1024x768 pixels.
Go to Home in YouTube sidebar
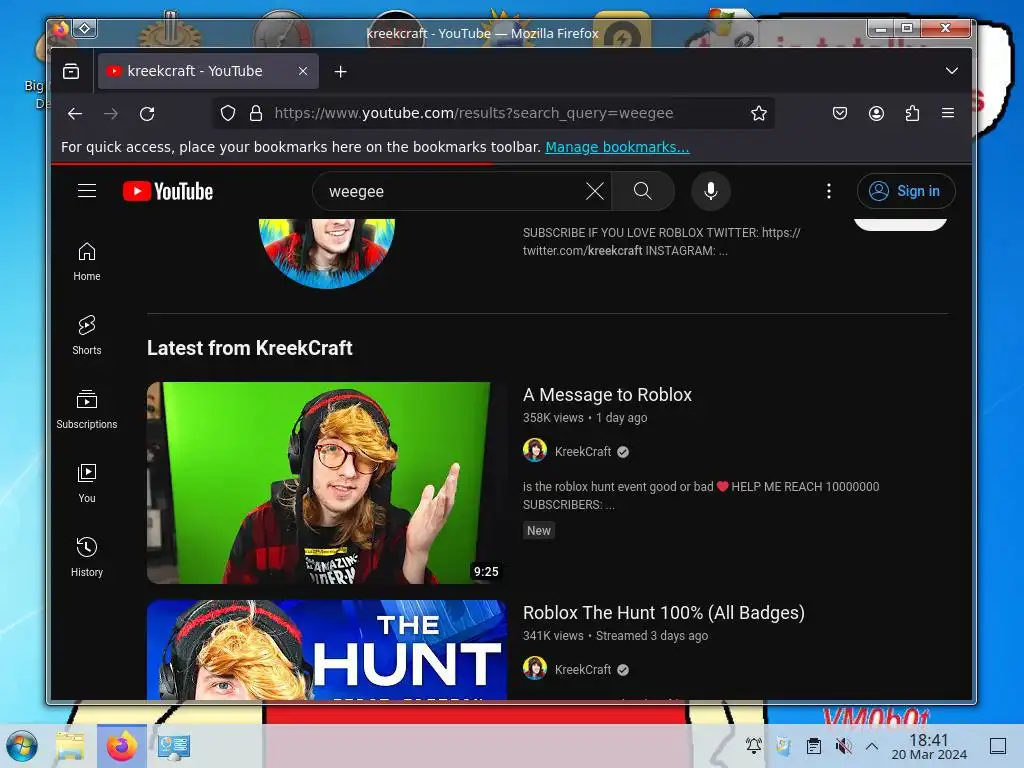point(87,261)
